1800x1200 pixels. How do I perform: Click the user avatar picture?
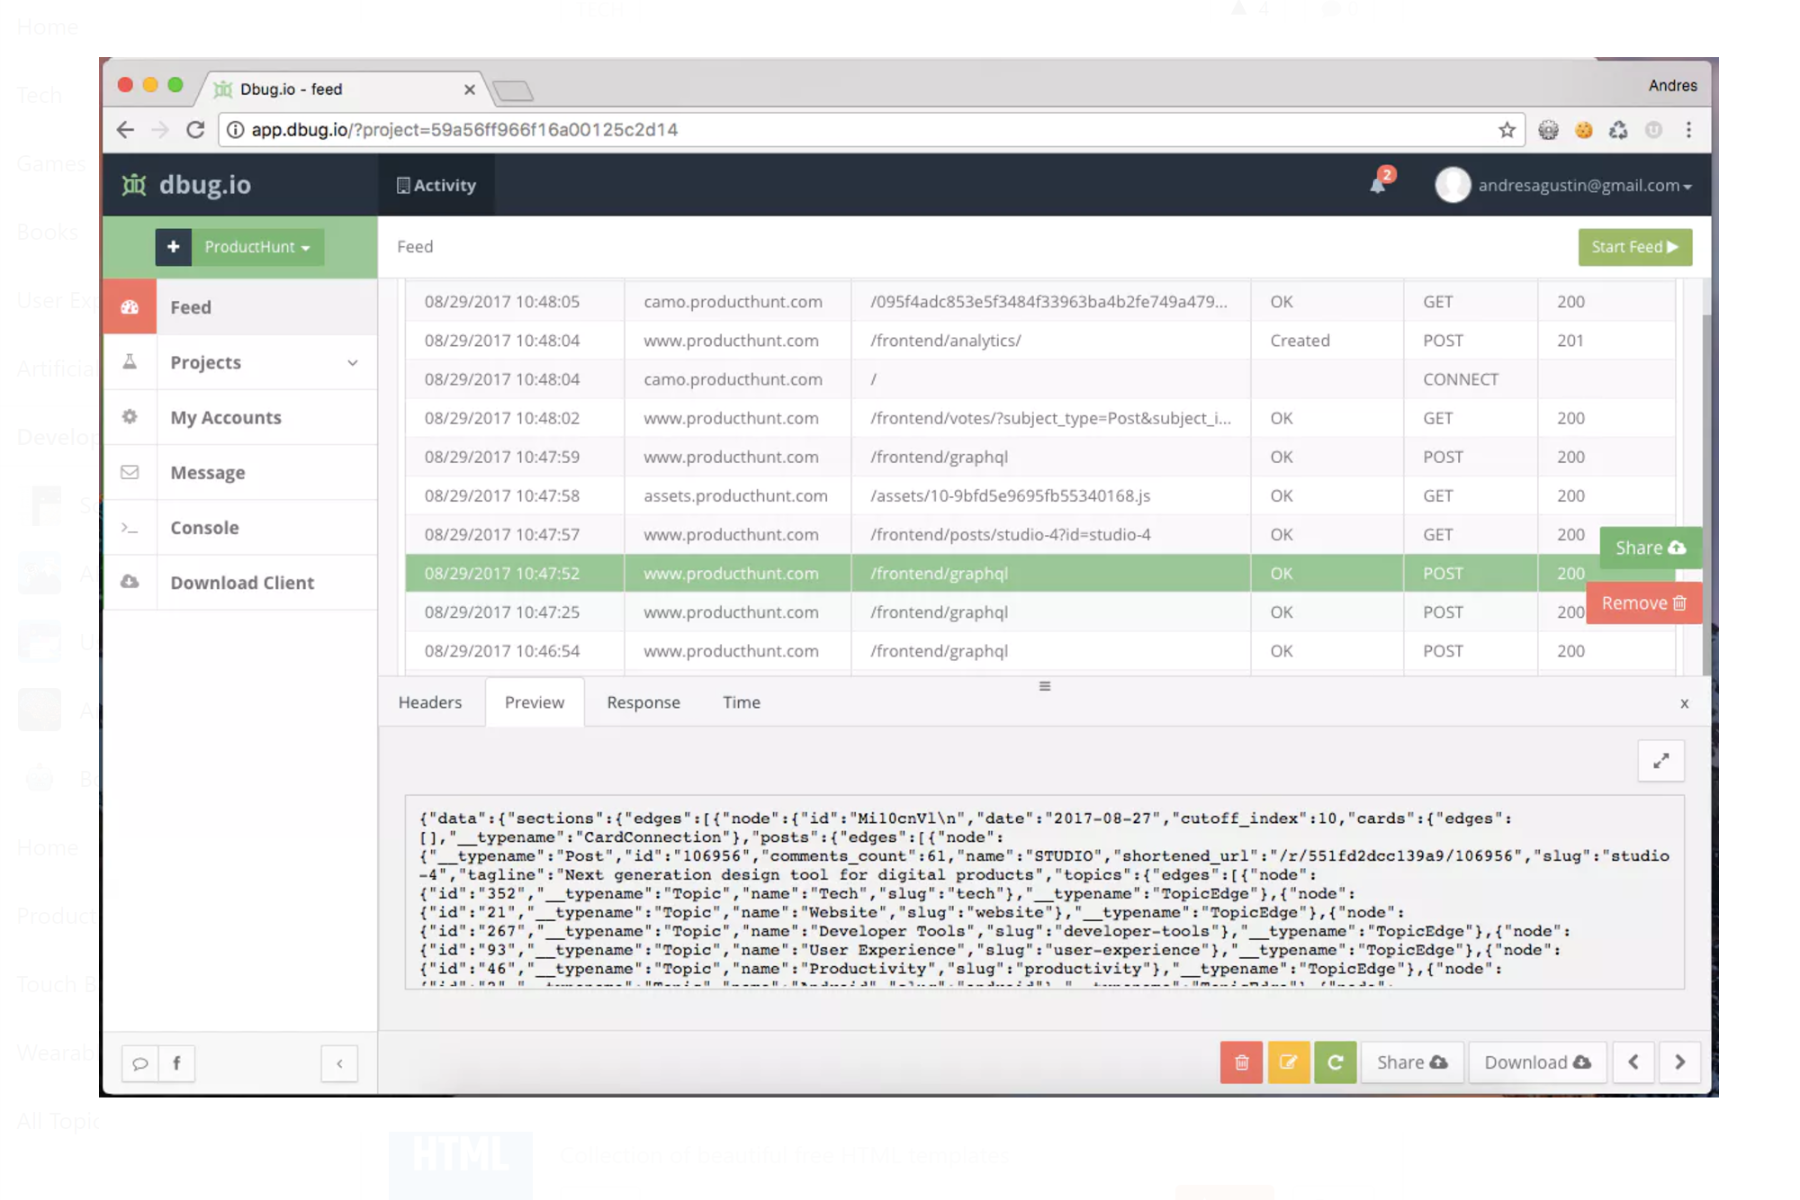coord(1452,185)
